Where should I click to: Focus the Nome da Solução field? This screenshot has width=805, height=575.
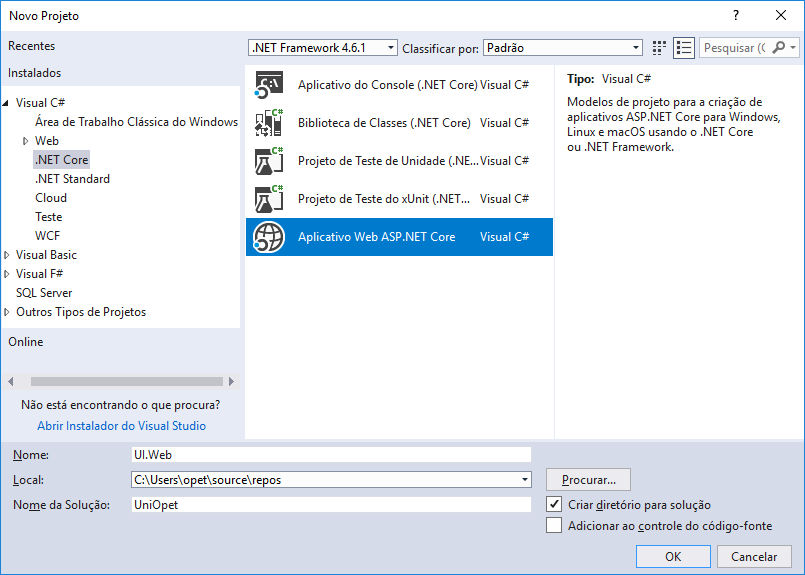[331, 505]
